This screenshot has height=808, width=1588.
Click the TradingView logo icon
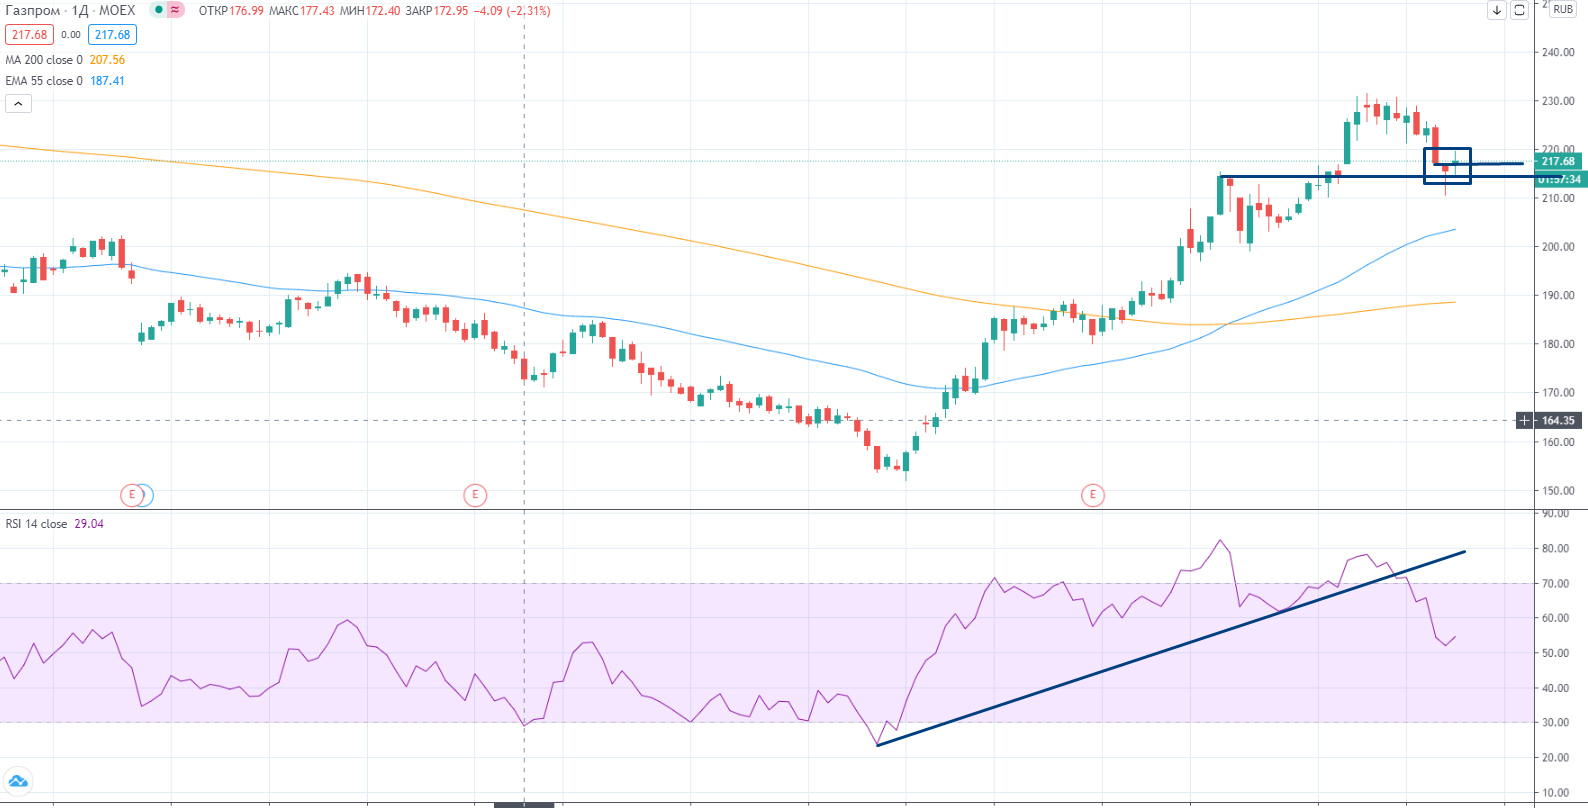coord(18,781)
